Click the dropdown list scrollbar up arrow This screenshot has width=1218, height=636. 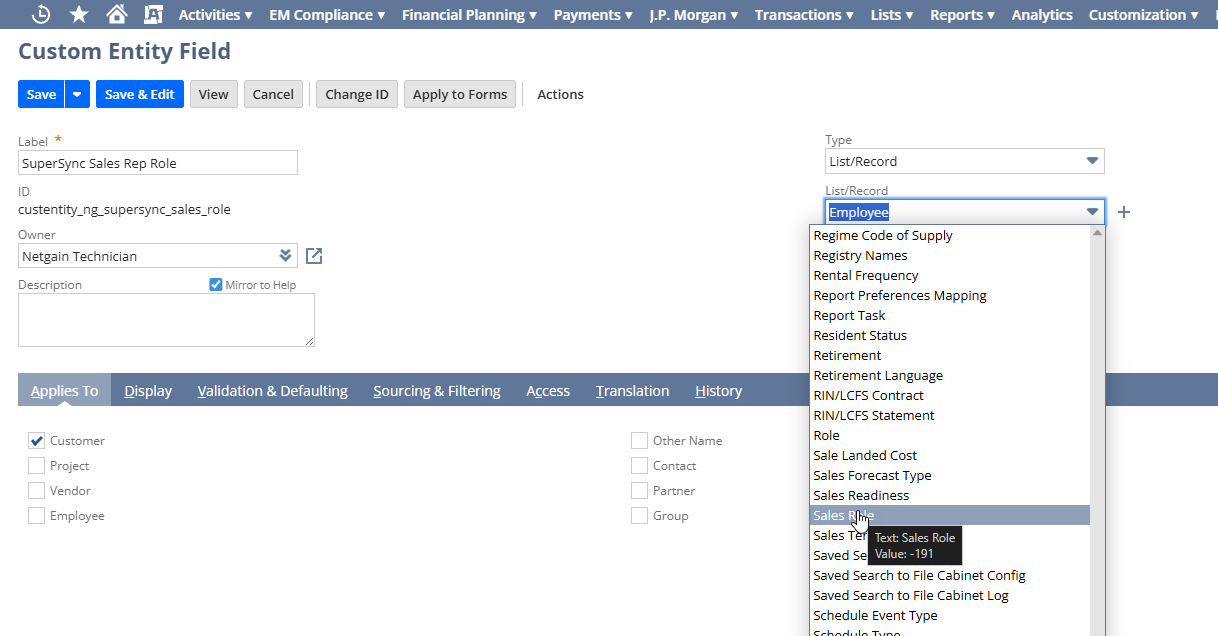coord(1097,233)
